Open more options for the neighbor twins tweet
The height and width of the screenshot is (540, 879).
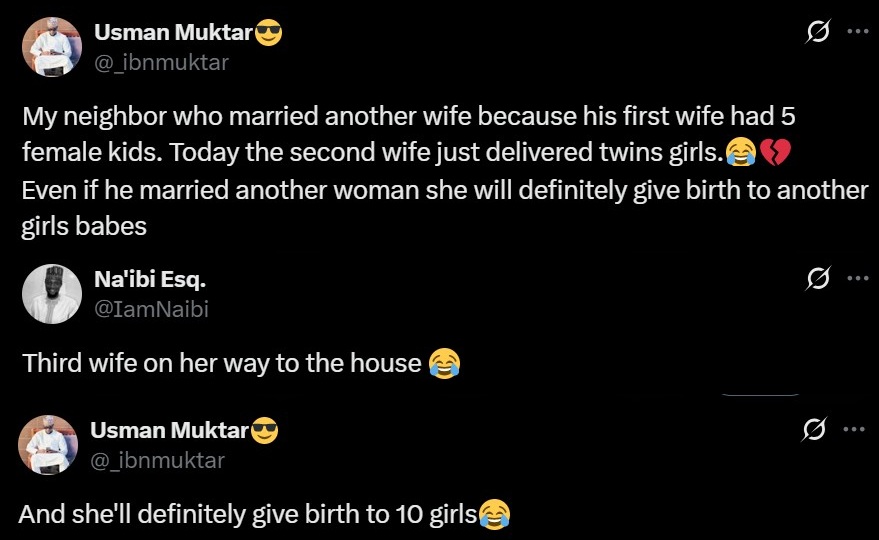click(857, 32)
